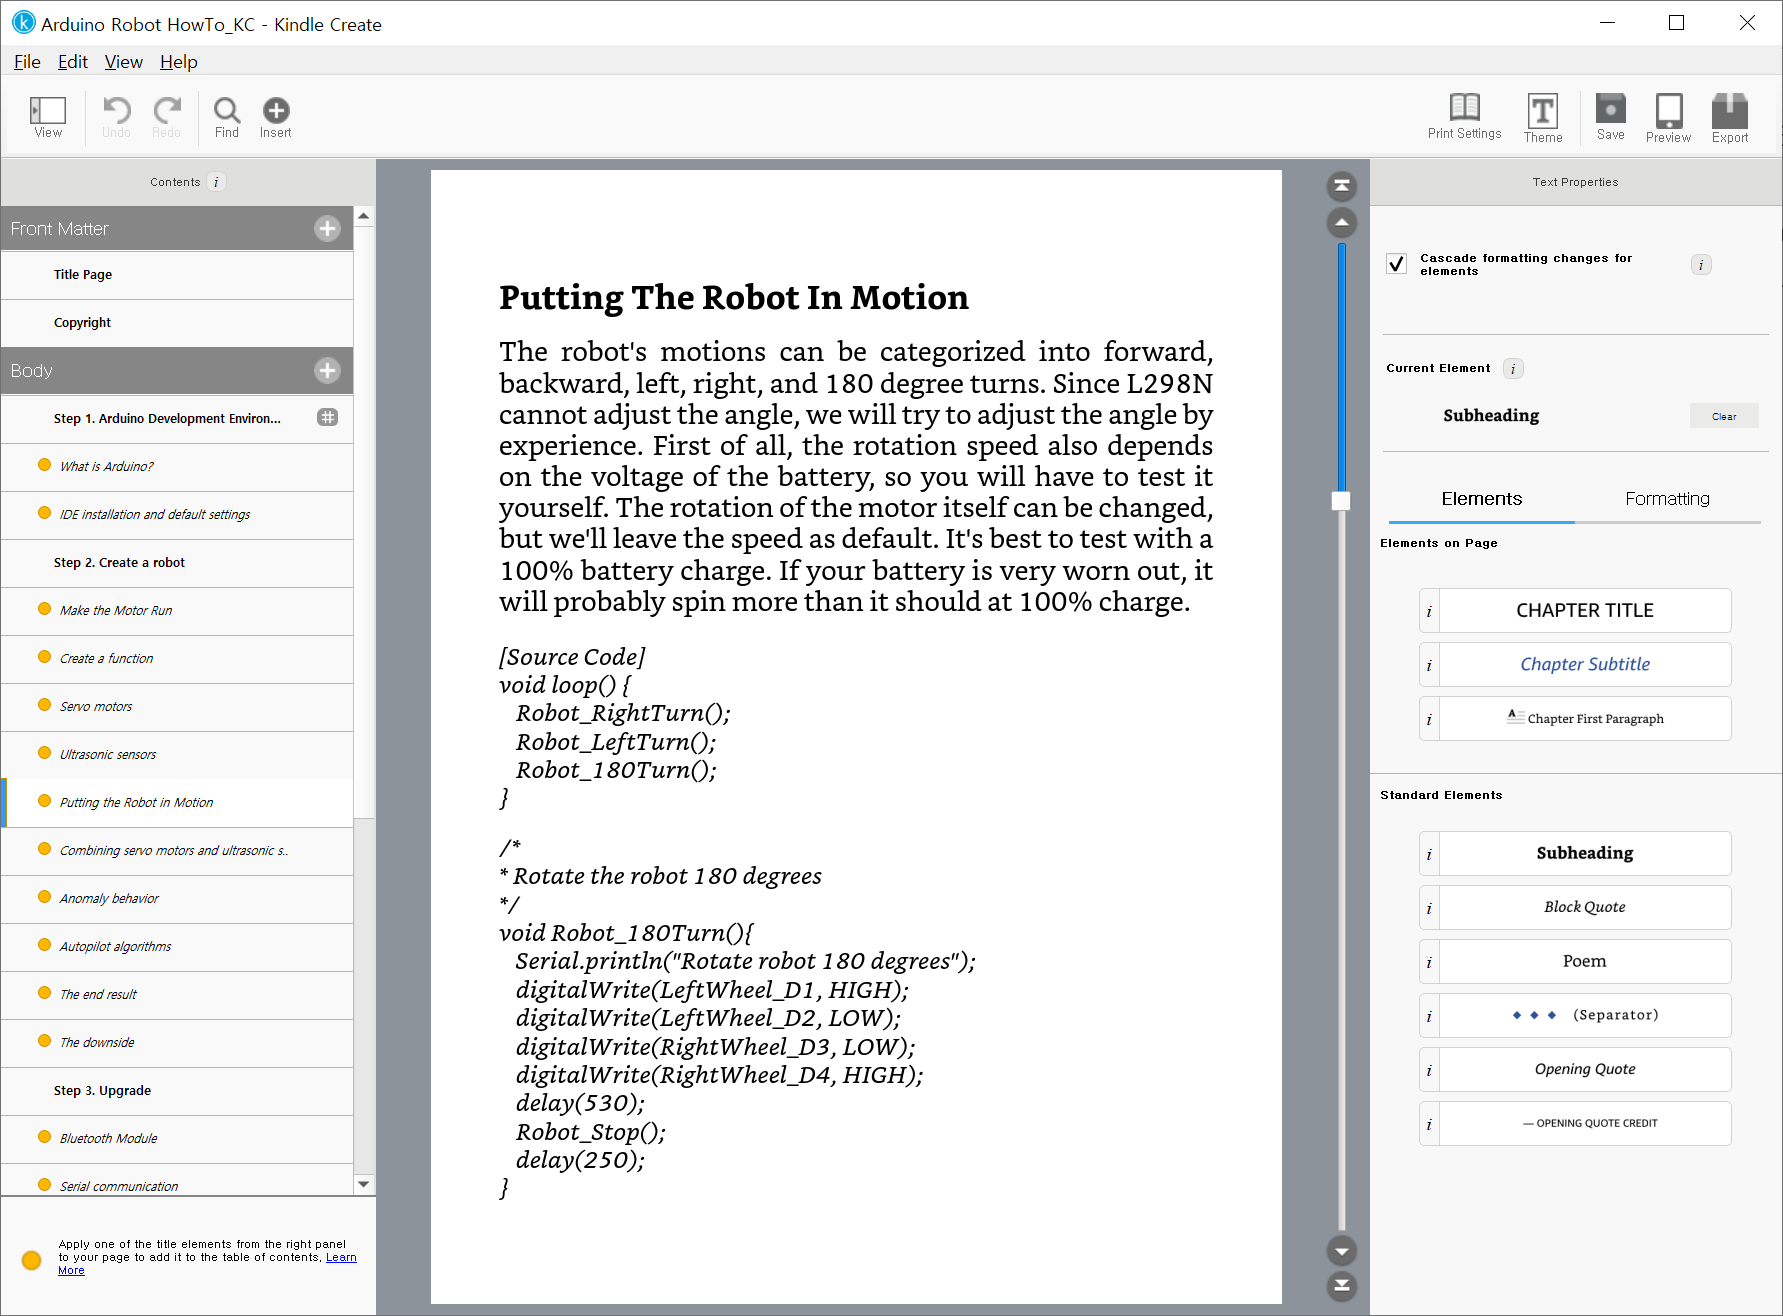This screenshot has height=1316, width=1783.
Task: Clear the current Subheading element
Action: click(x=1723, y=416)
